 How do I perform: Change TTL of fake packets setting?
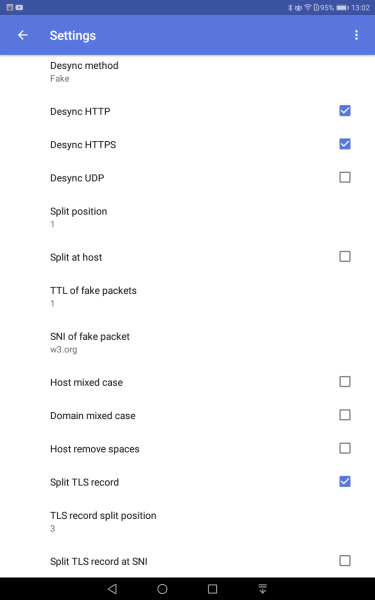188,297
